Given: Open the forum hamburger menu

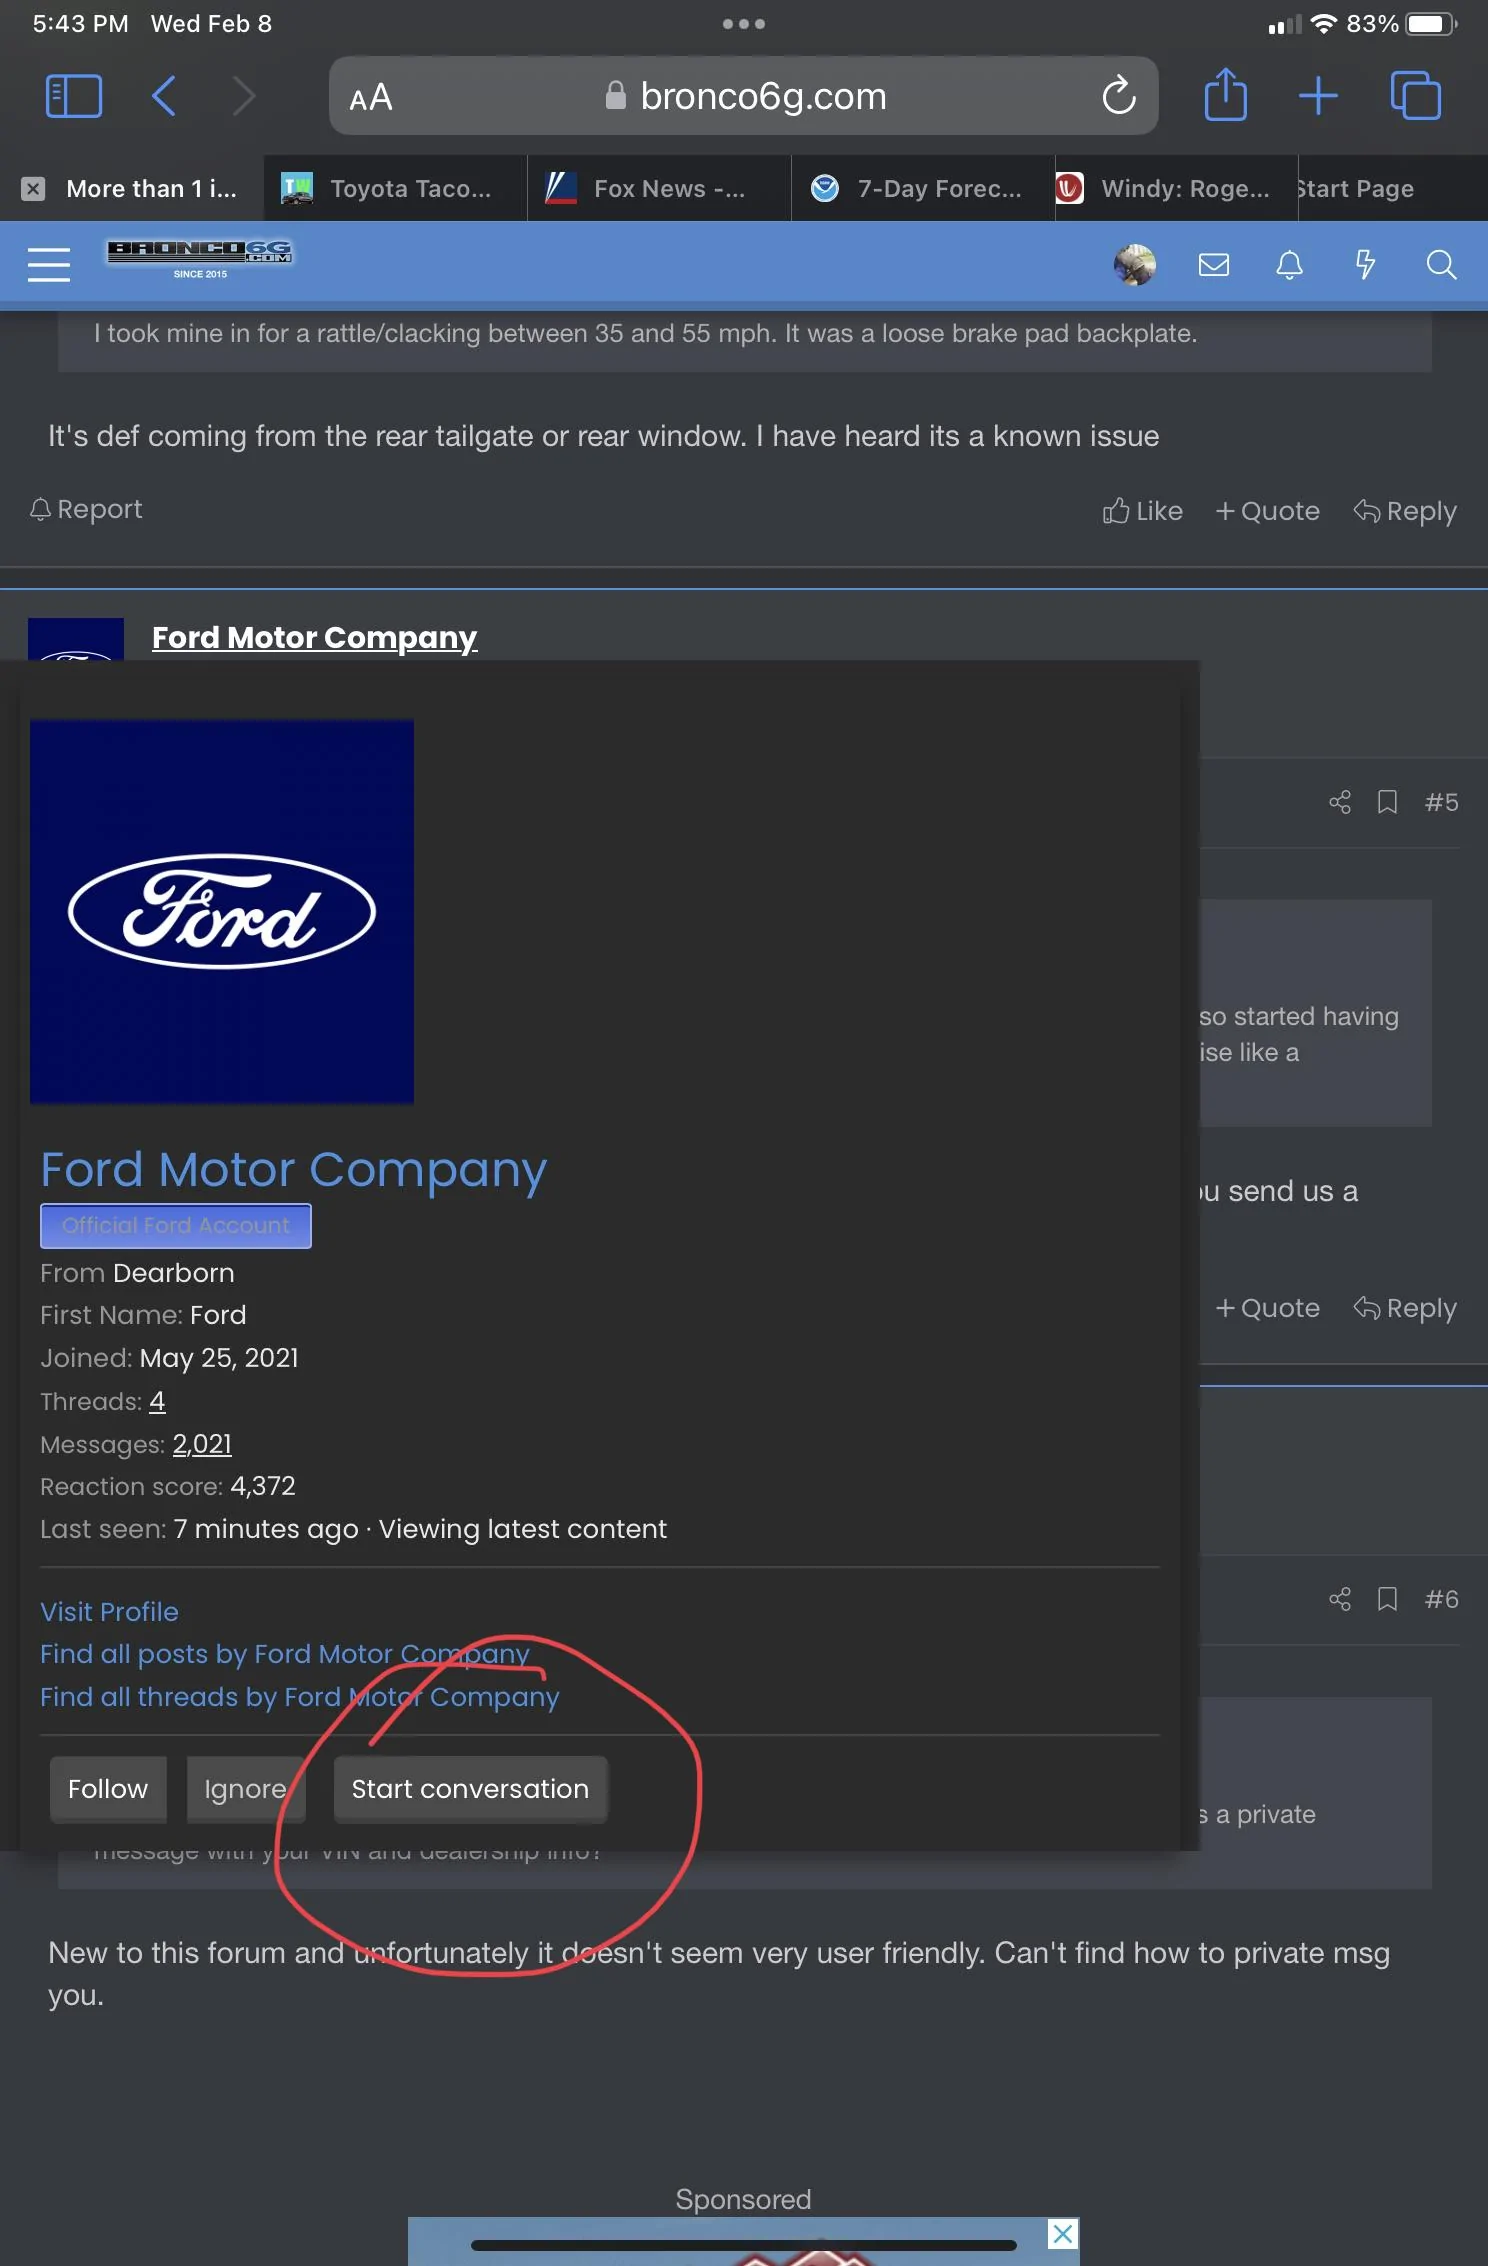Looking at the screenshot, I should (x=48, y=264).
